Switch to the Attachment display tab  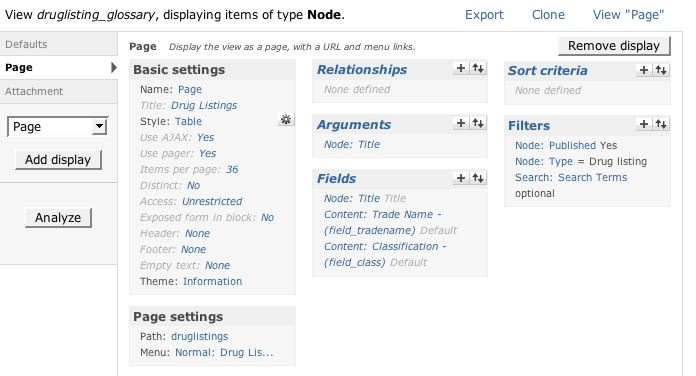[x=59, y=91]
